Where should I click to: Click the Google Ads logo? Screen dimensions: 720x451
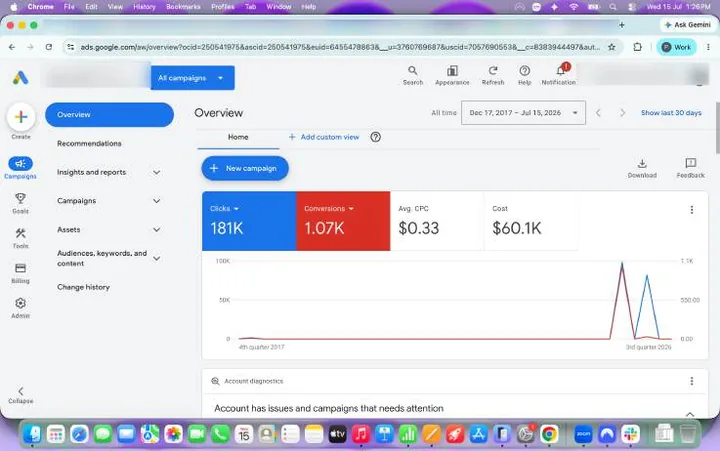[x=20, y=78]
